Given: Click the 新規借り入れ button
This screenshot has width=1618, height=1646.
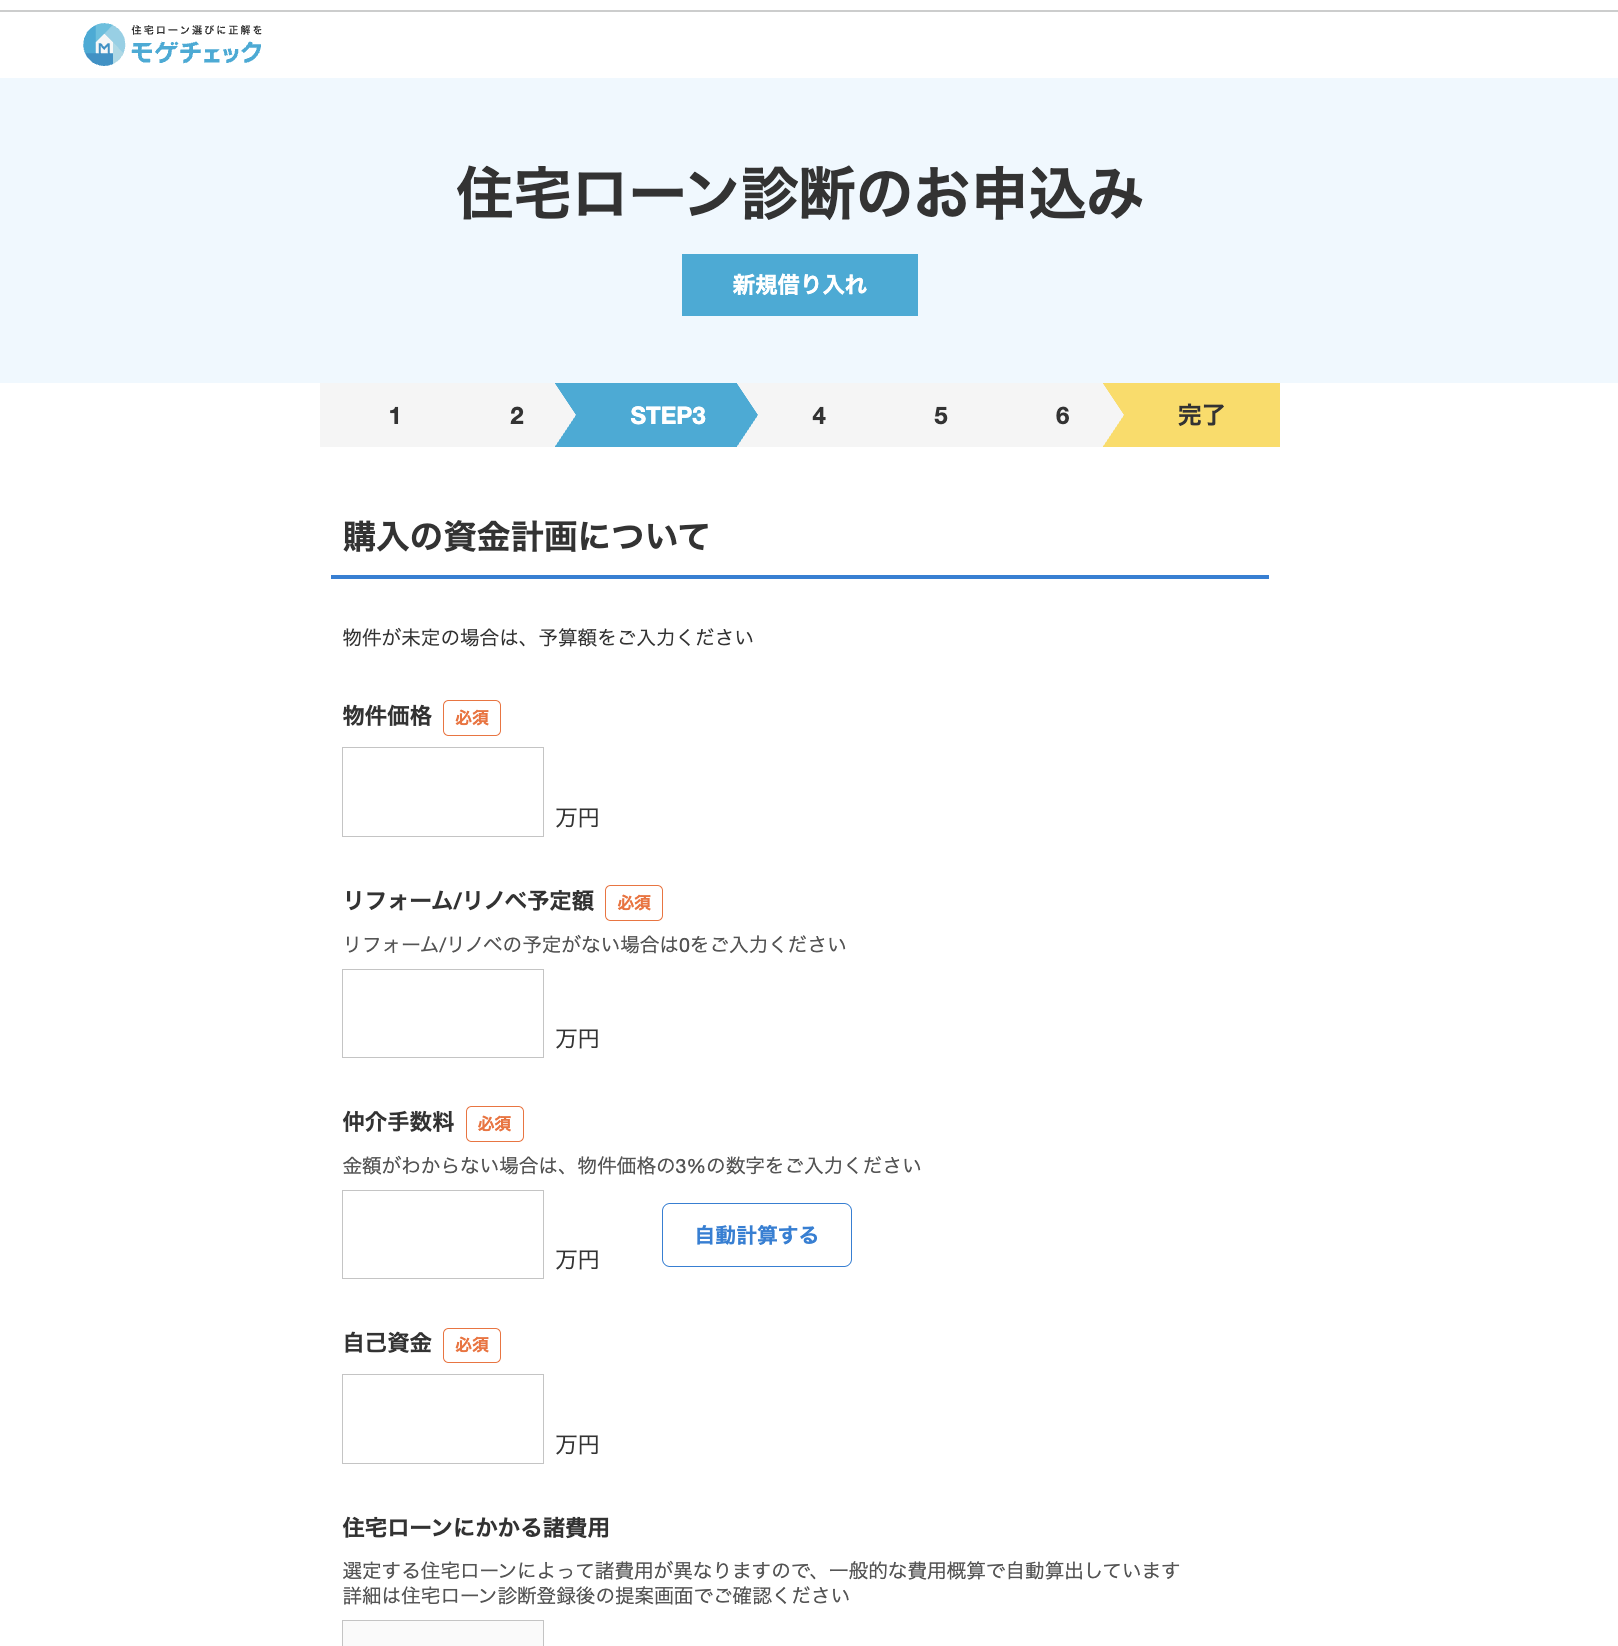Looking at the screenshot, I should click(800, 285).
